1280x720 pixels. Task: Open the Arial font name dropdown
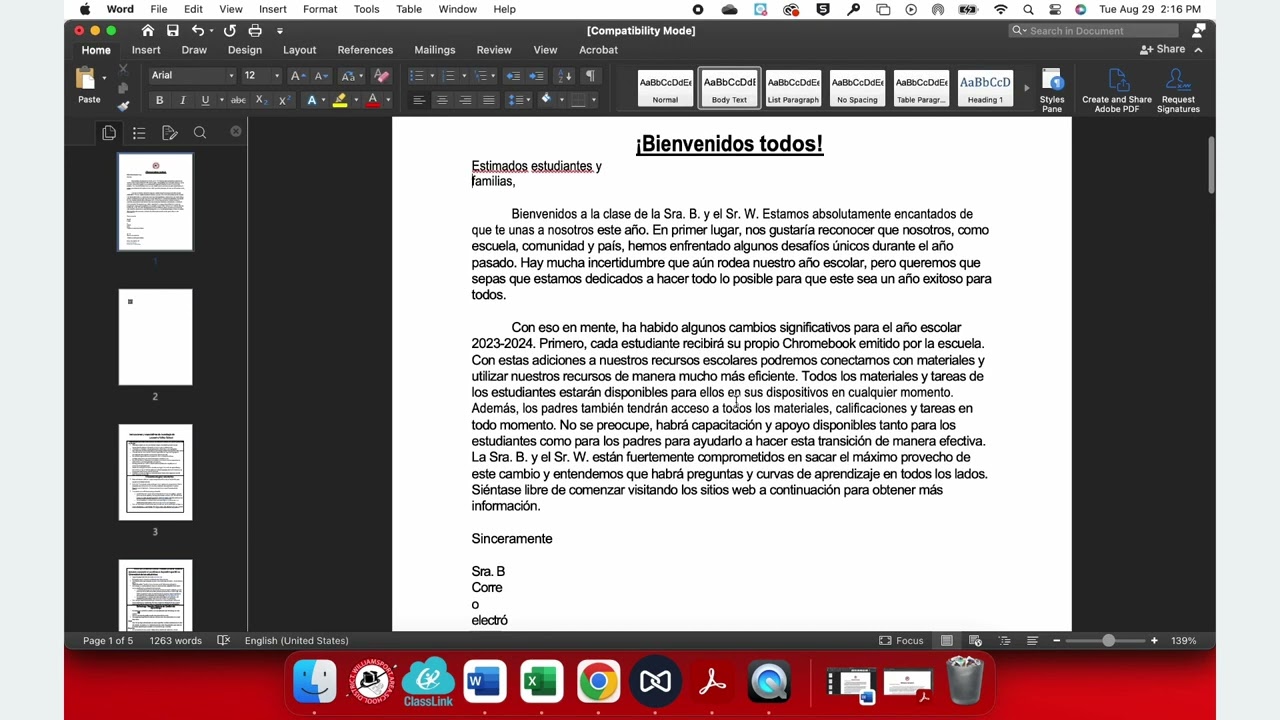pyautogui.click(x=231, y=76)
